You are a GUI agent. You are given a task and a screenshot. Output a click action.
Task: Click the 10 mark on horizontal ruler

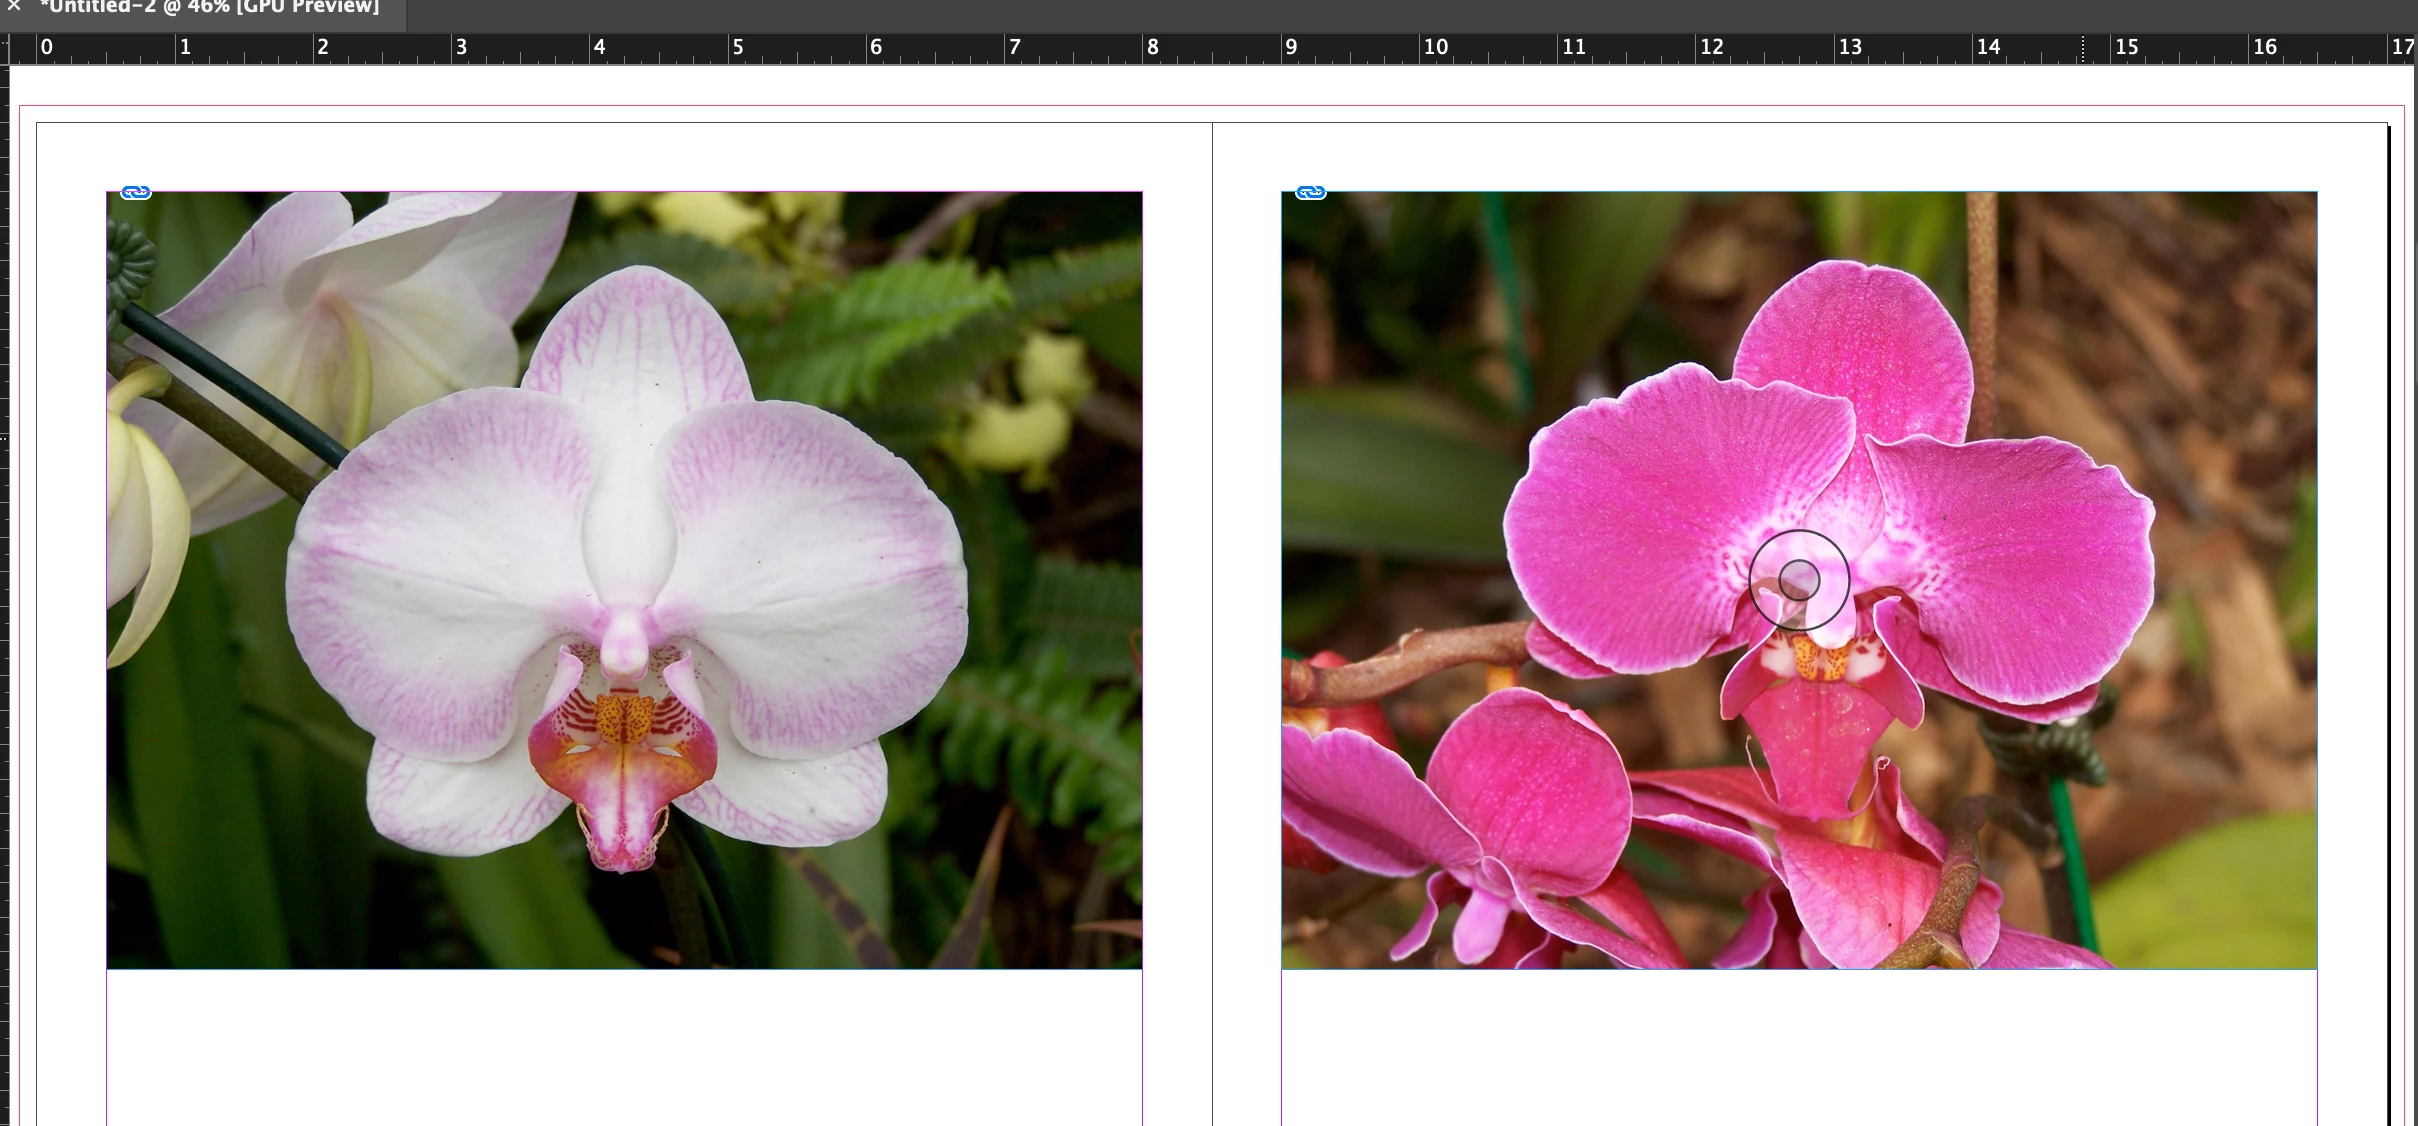click(x=1435, y=47)
